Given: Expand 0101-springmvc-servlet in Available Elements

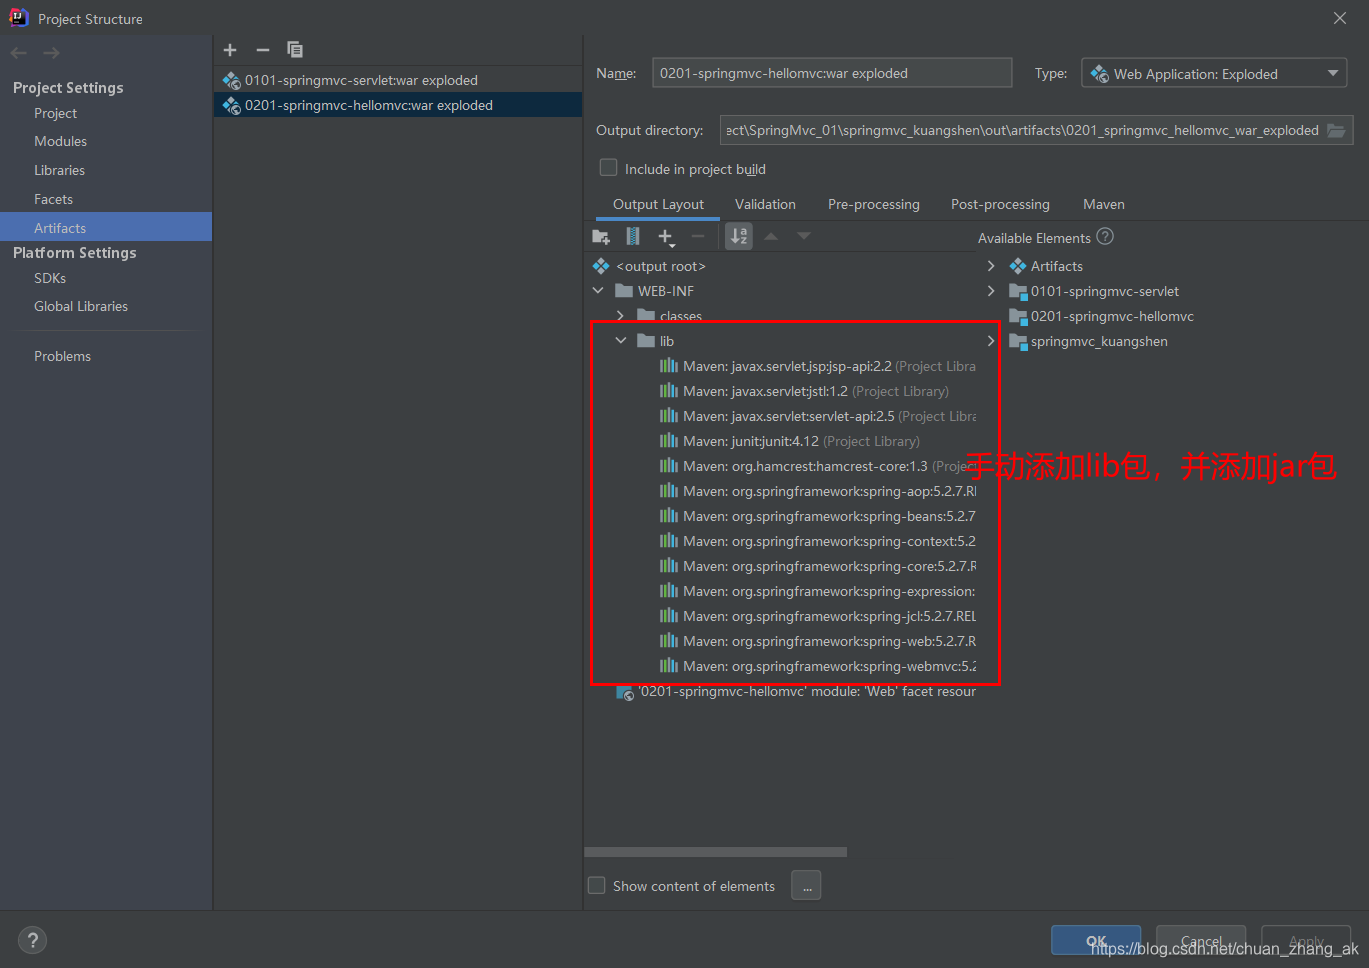Looking at the screenshot, I should pos(991,291).
